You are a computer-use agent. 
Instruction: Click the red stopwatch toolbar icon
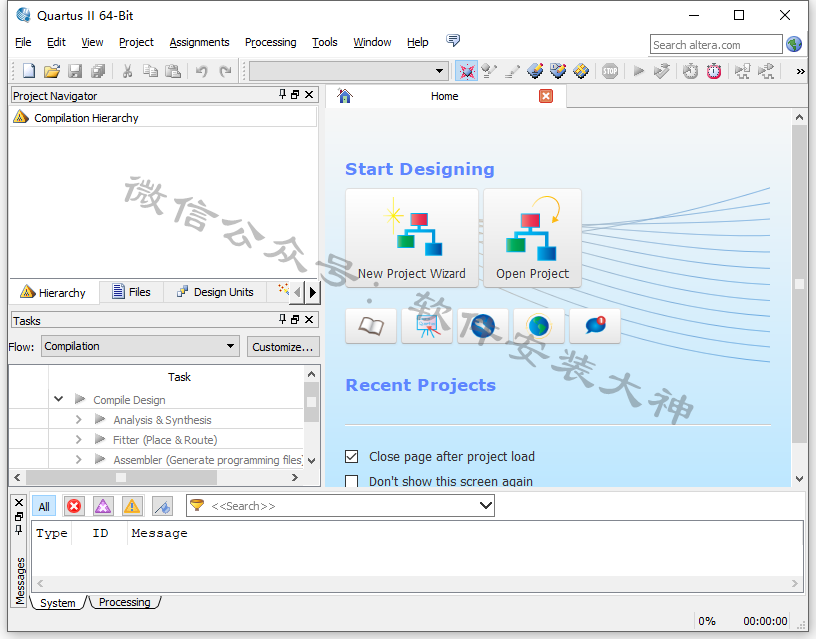[714, 71]
